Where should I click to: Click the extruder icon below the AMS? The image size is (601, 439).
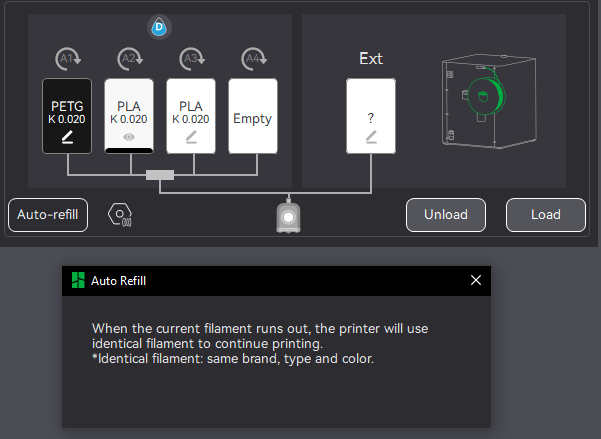[288, 217]
